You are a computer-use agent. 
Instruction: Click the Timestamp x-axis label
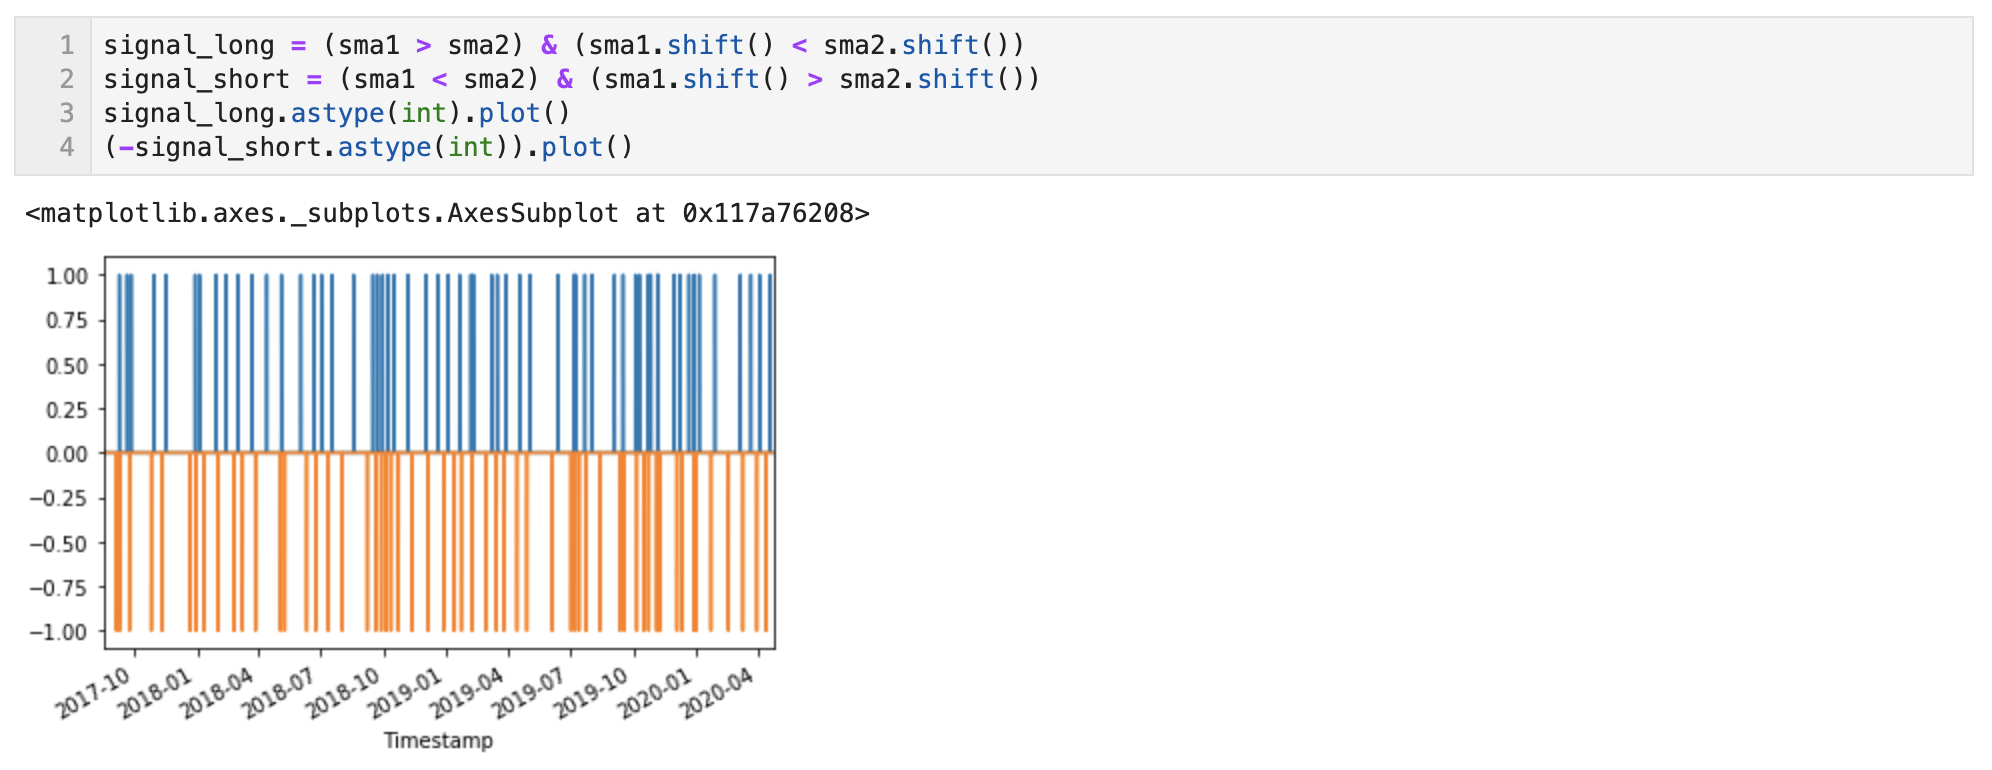tap(438, 740)
